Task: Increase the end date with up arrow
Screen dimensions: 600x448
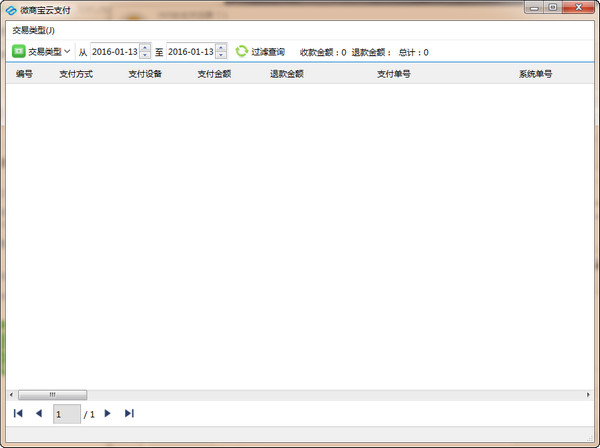Action: (221, 47)
